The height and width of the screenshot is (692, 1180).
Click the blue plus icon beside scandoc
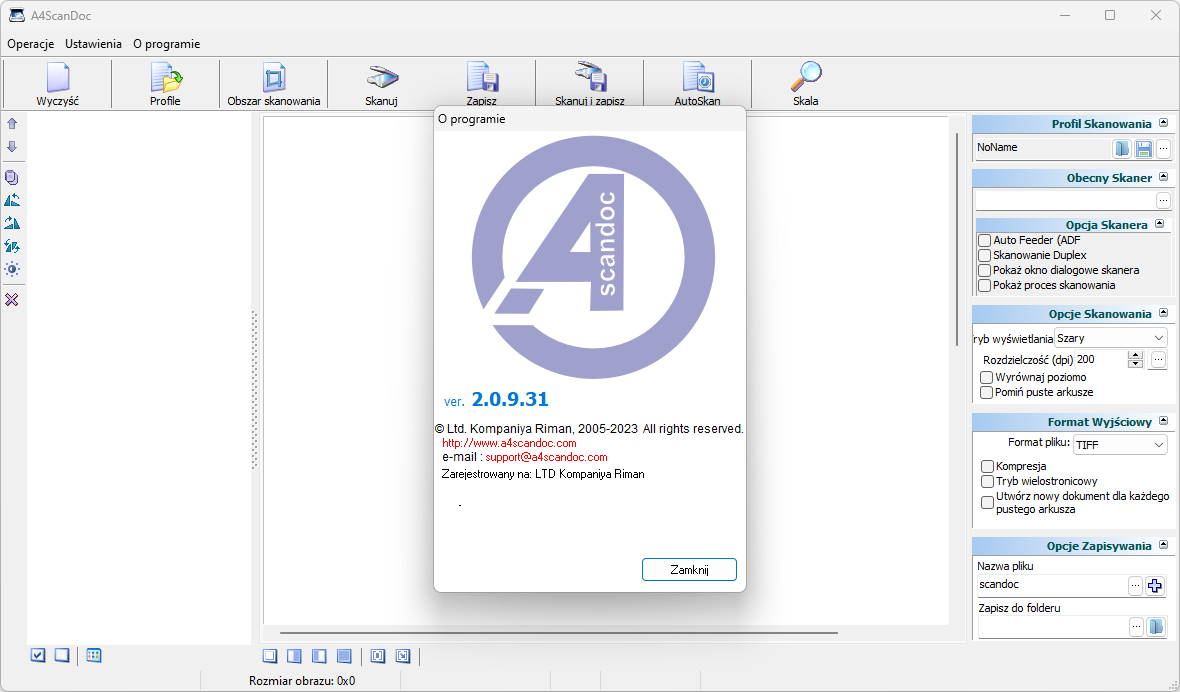click(x=1155, y=586)
